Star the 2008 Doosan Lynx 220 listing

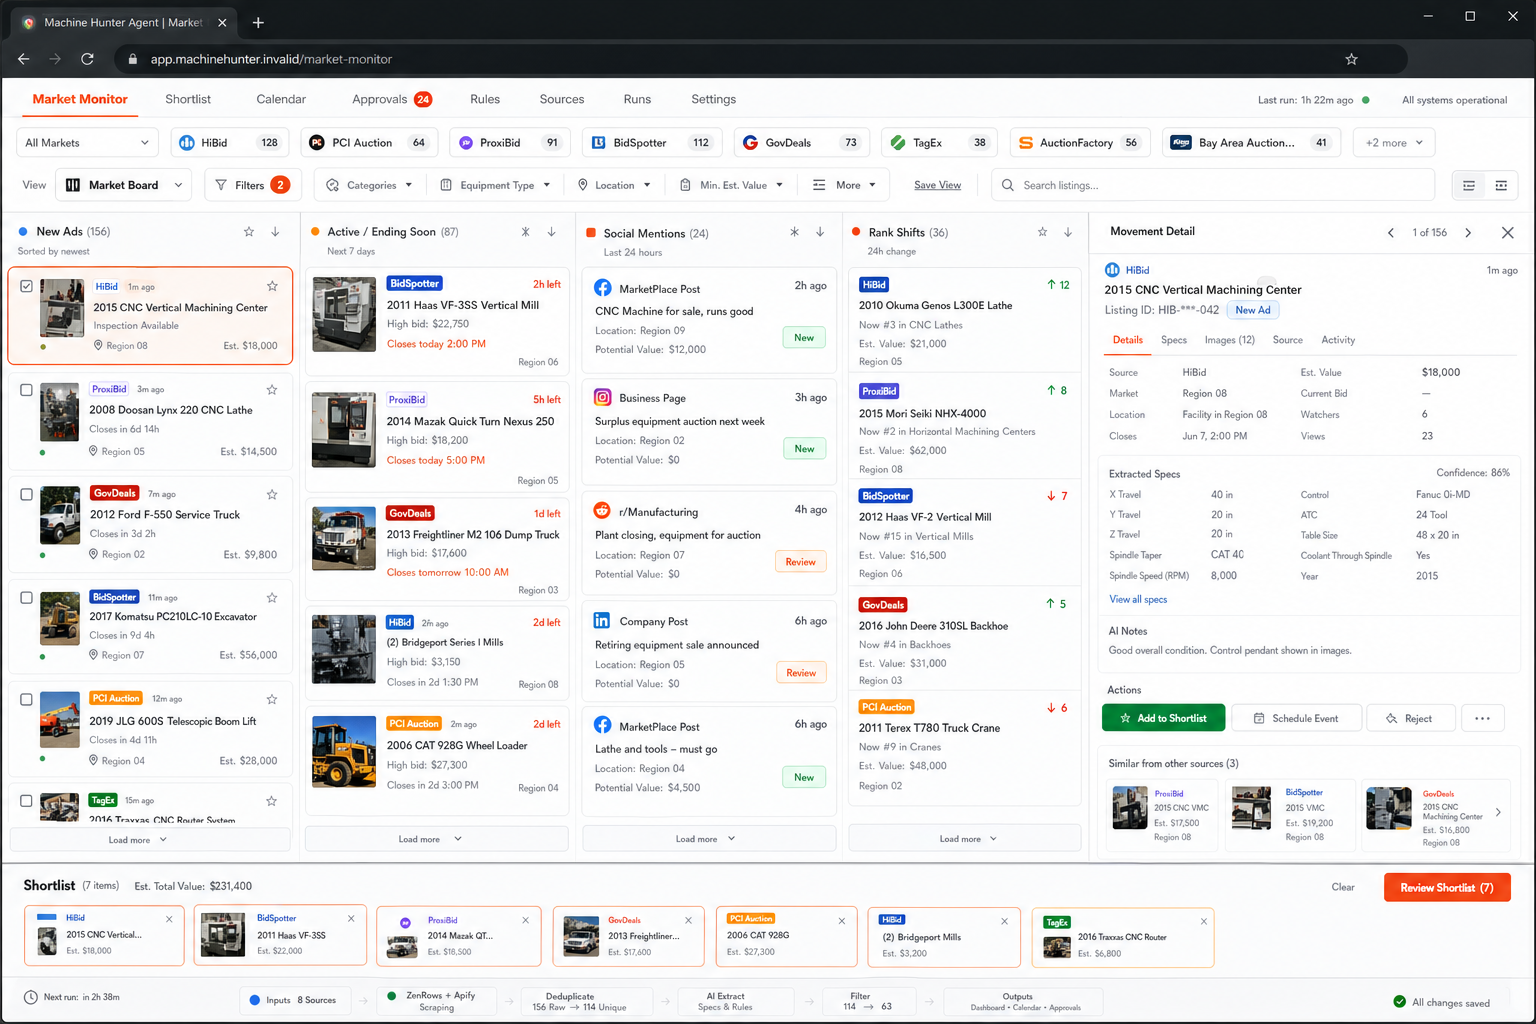coord(272,390)
